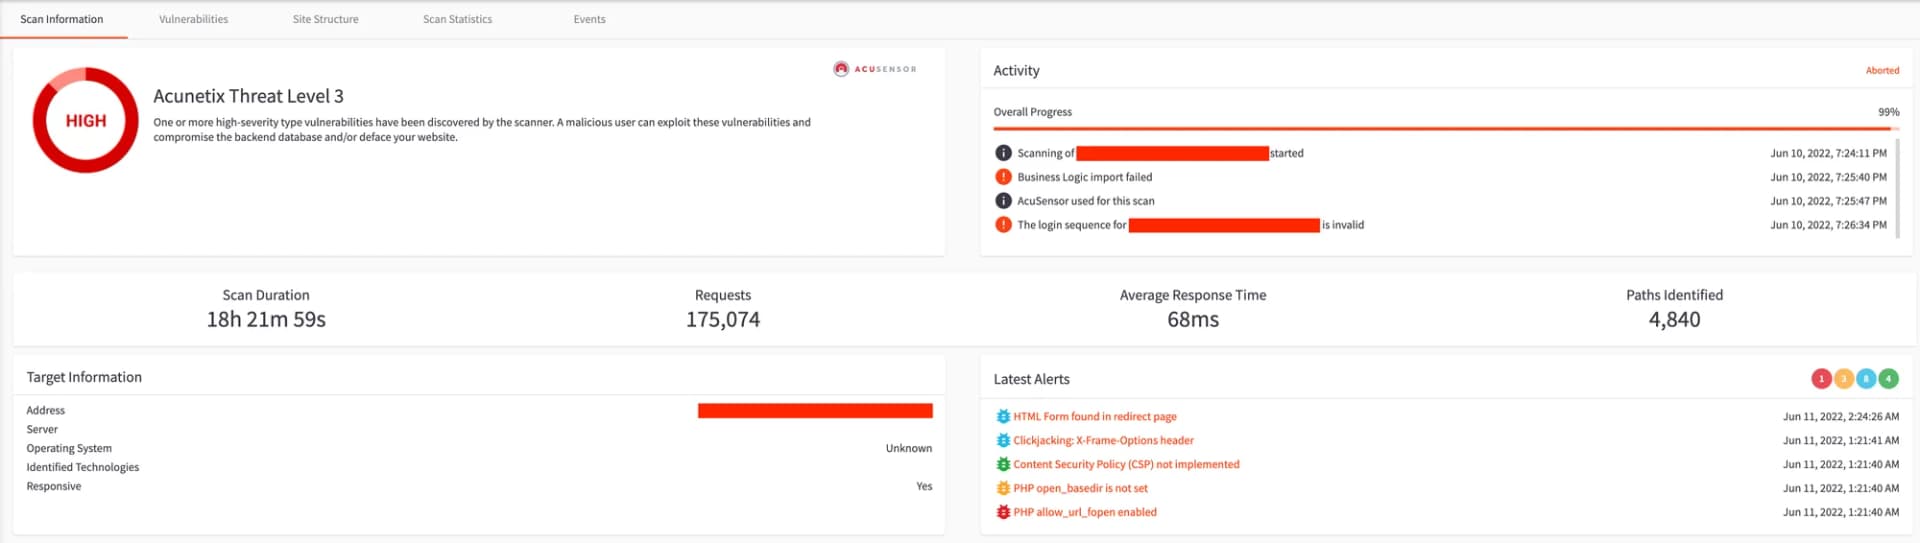Screen dimensions: 1920x543
Task: Click the red high severity alert count badge
Action: [x=1821, y=379]
